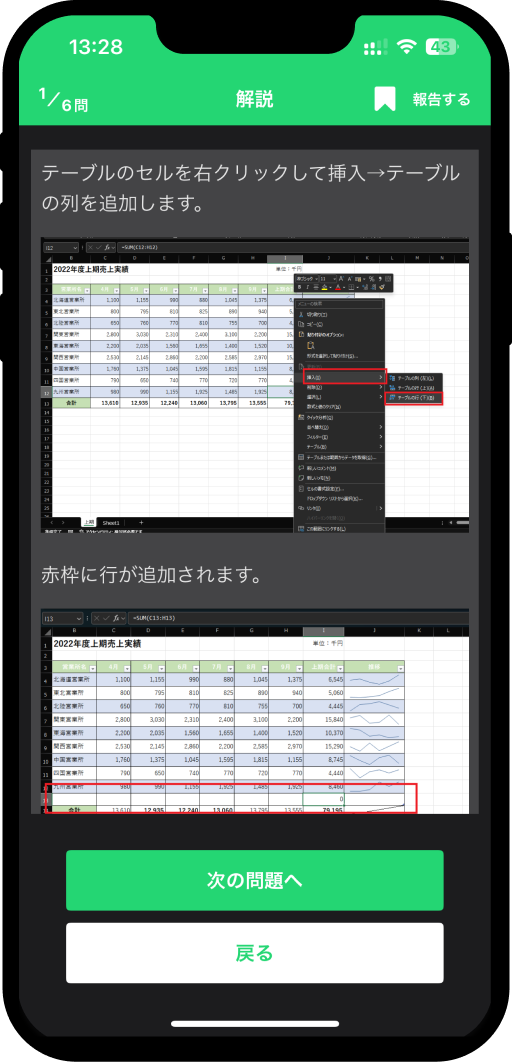This screenshot has height=1062, width=512.
Task: Go to next question with 次の問題へ
Action: [255, 880]
